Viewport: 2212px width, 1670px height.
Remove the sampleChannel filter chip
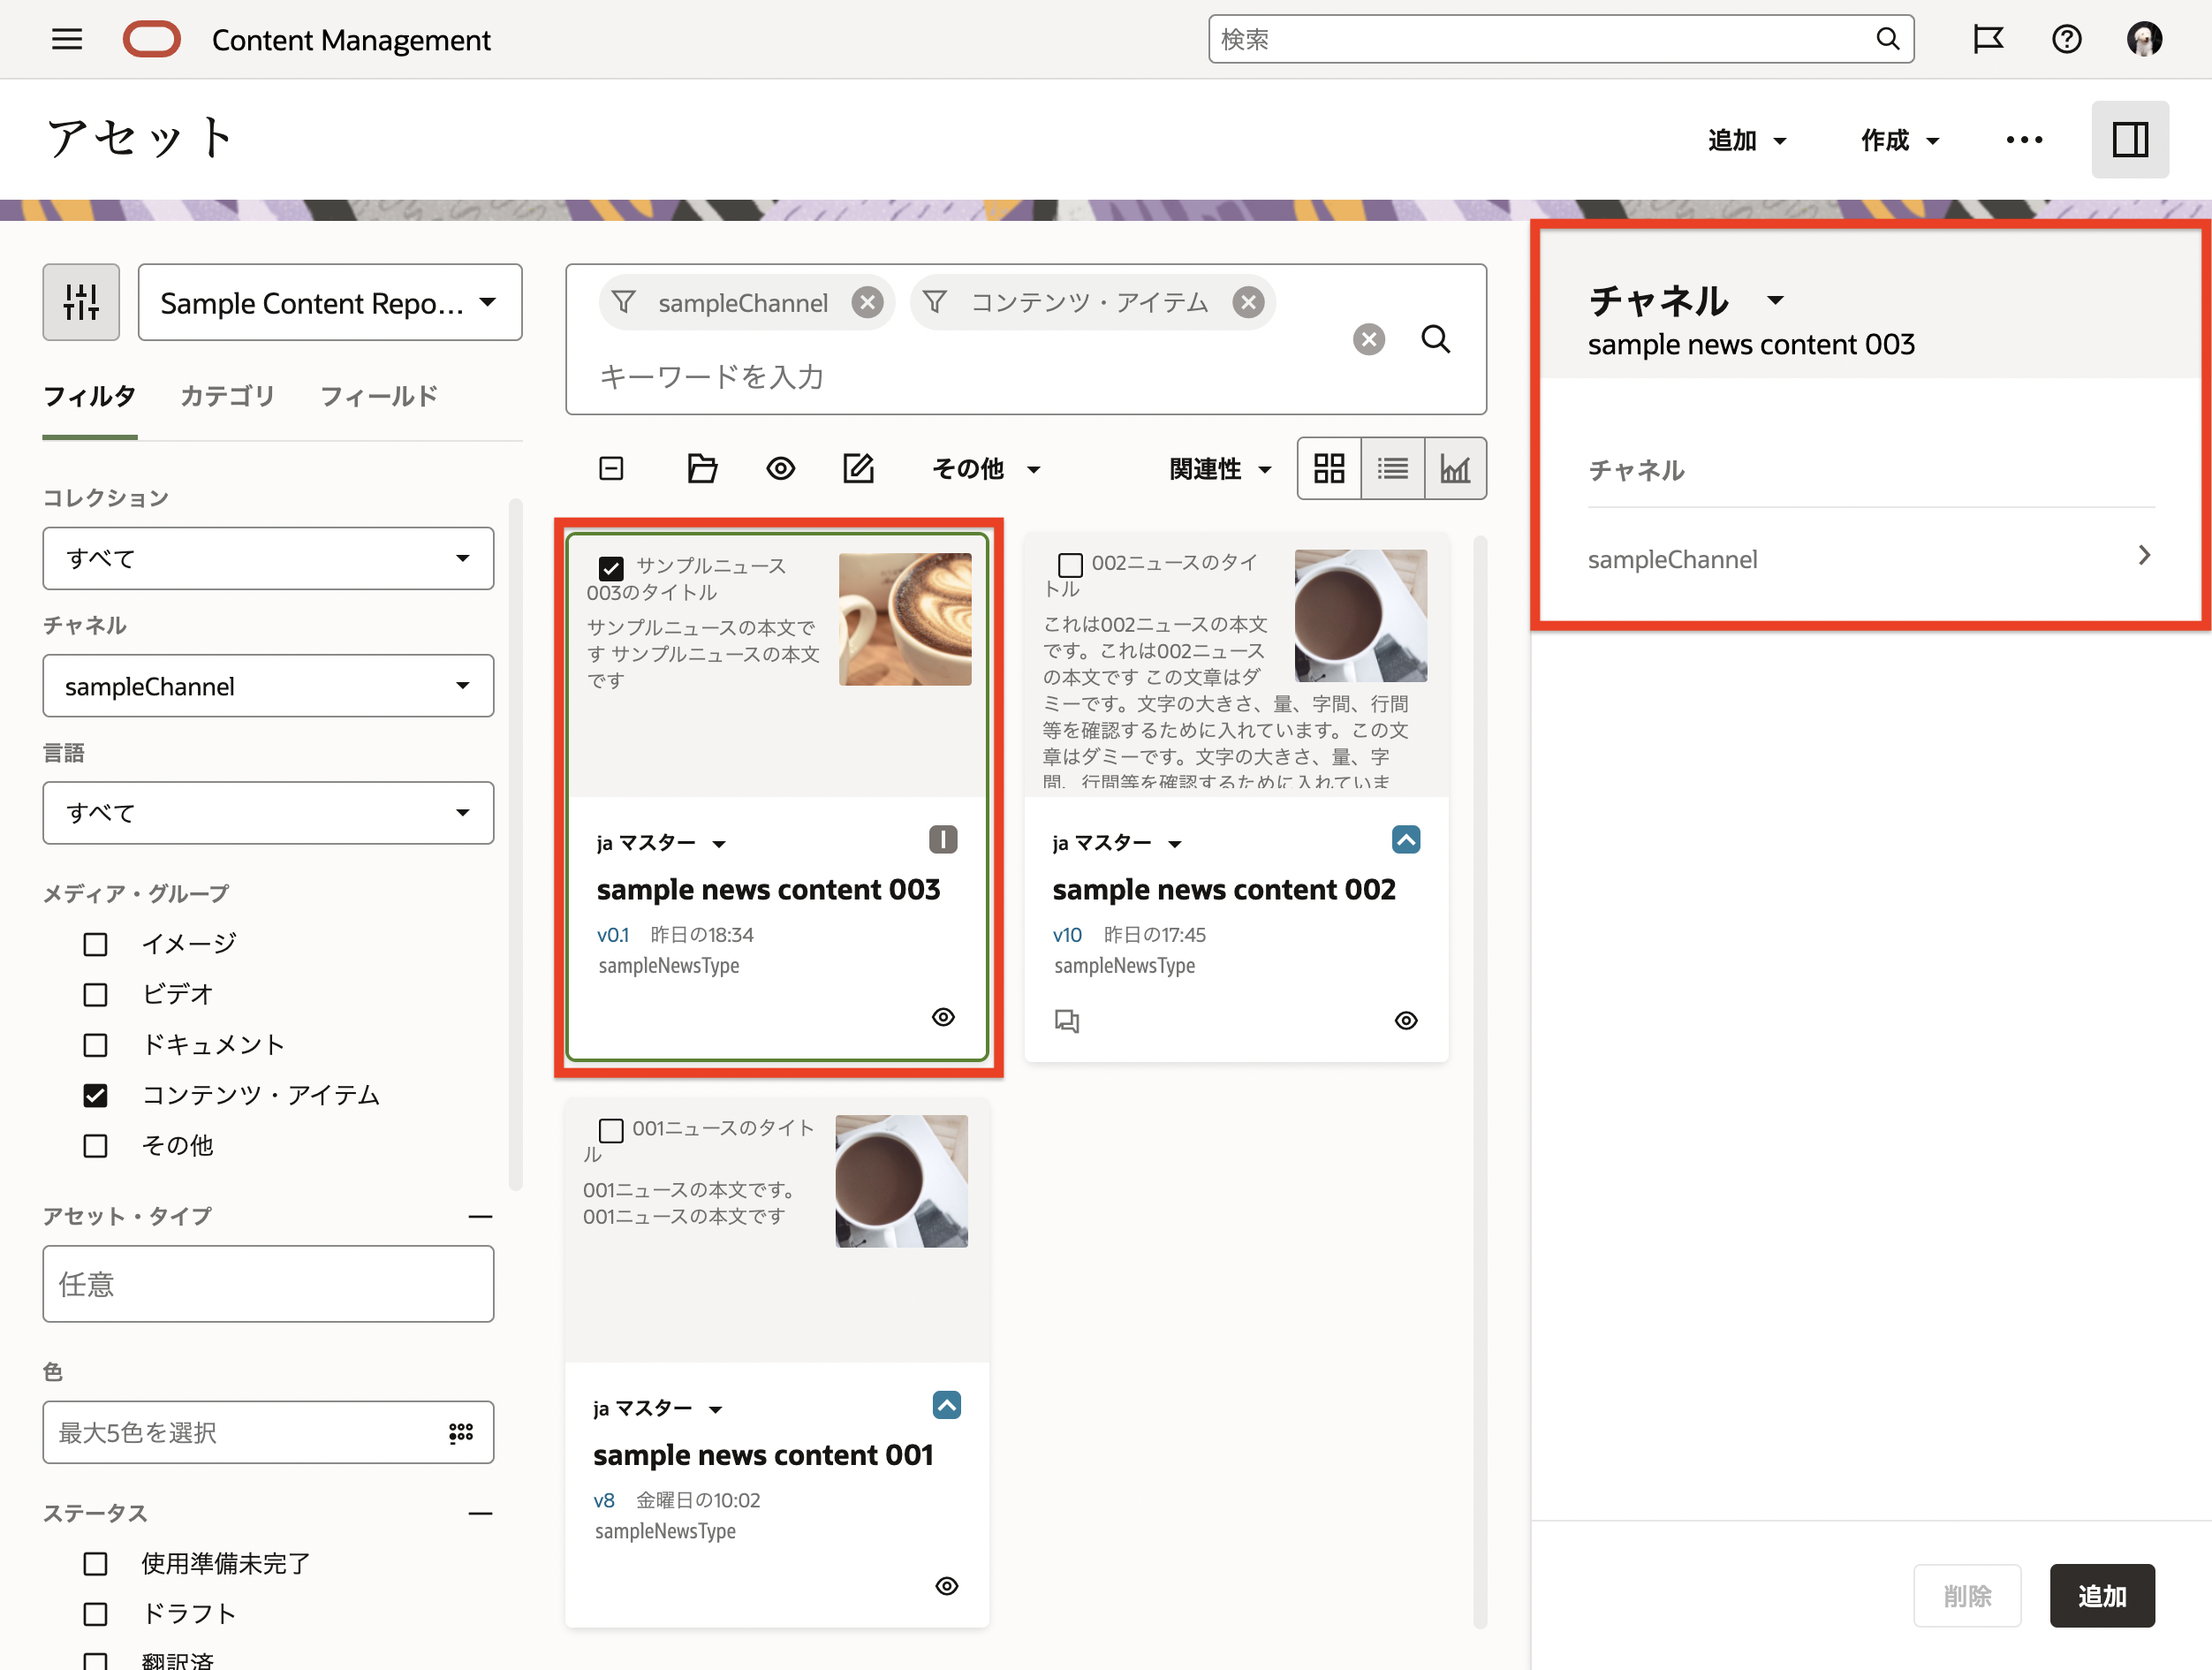point(867,302)
